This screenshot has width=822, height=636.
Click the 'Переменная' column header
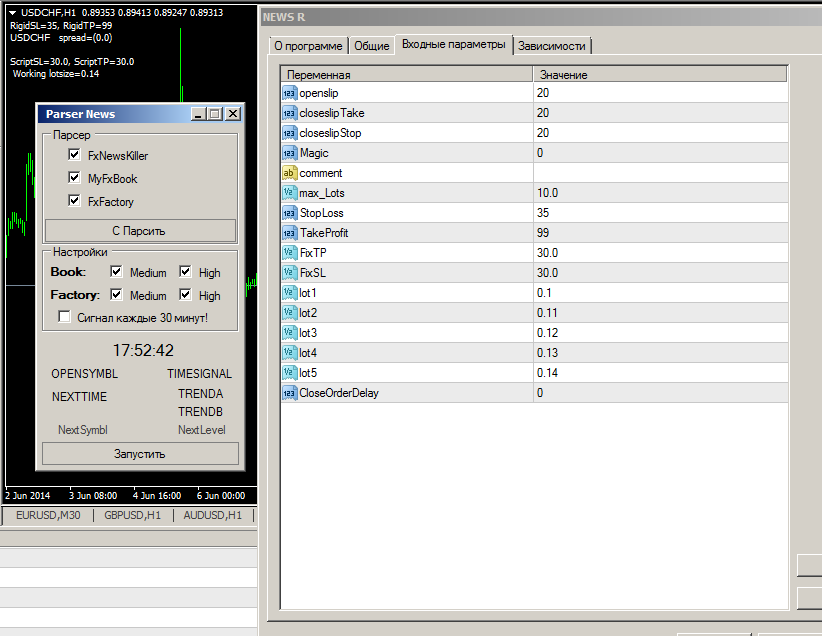pos(407,74)
